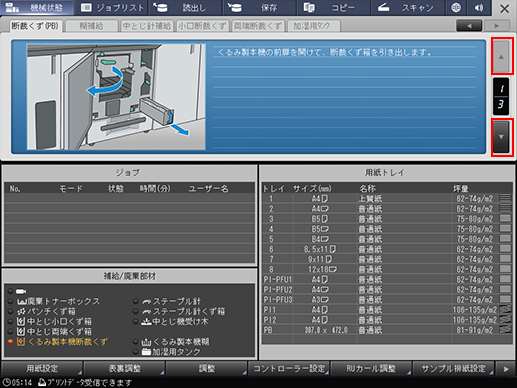The image size is (517, 388).
Task: Select PI-PFU3 A3 tray row
Action: tap(387, 300)
